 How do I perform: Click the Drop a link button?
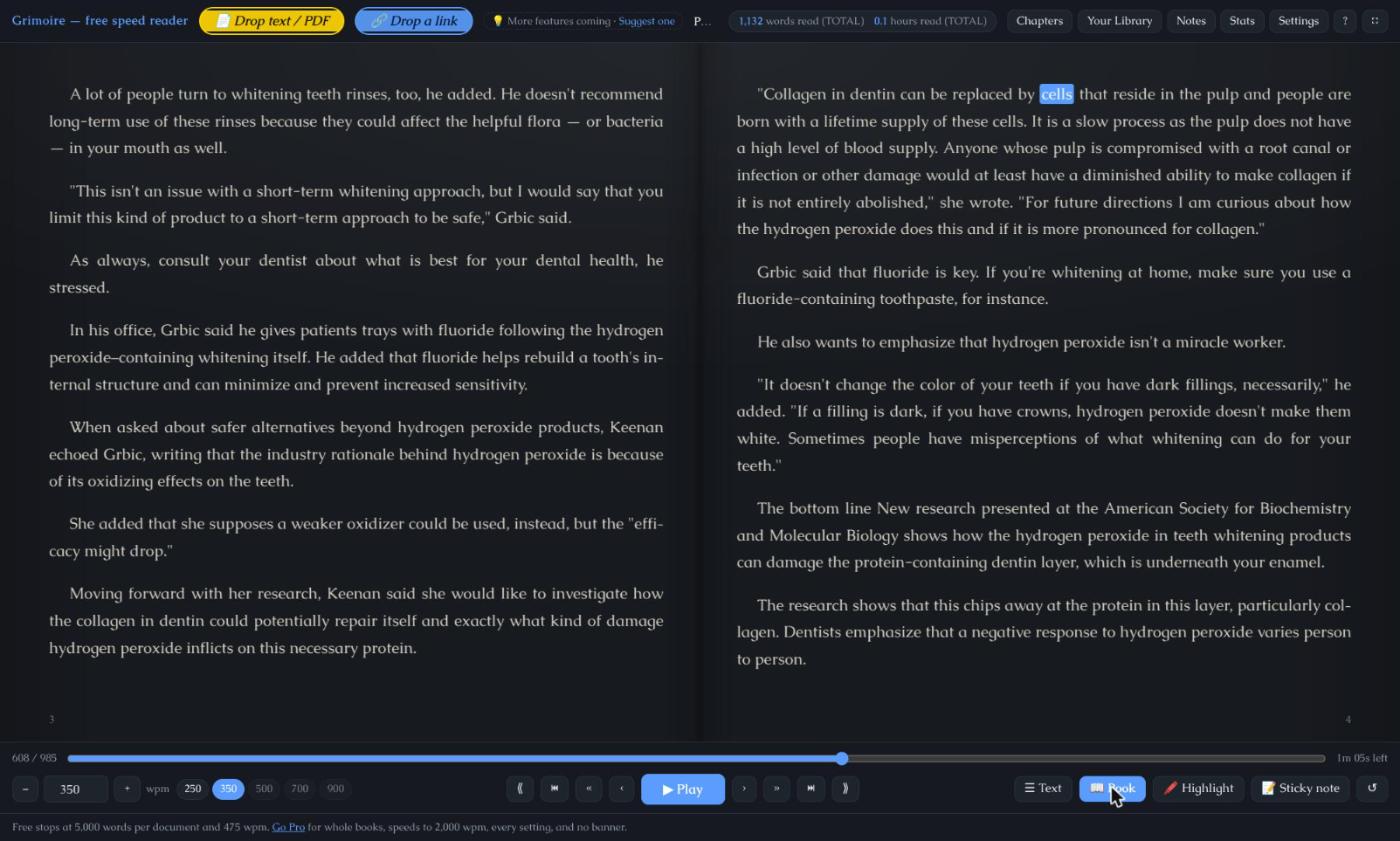click(x=414, y=21)
